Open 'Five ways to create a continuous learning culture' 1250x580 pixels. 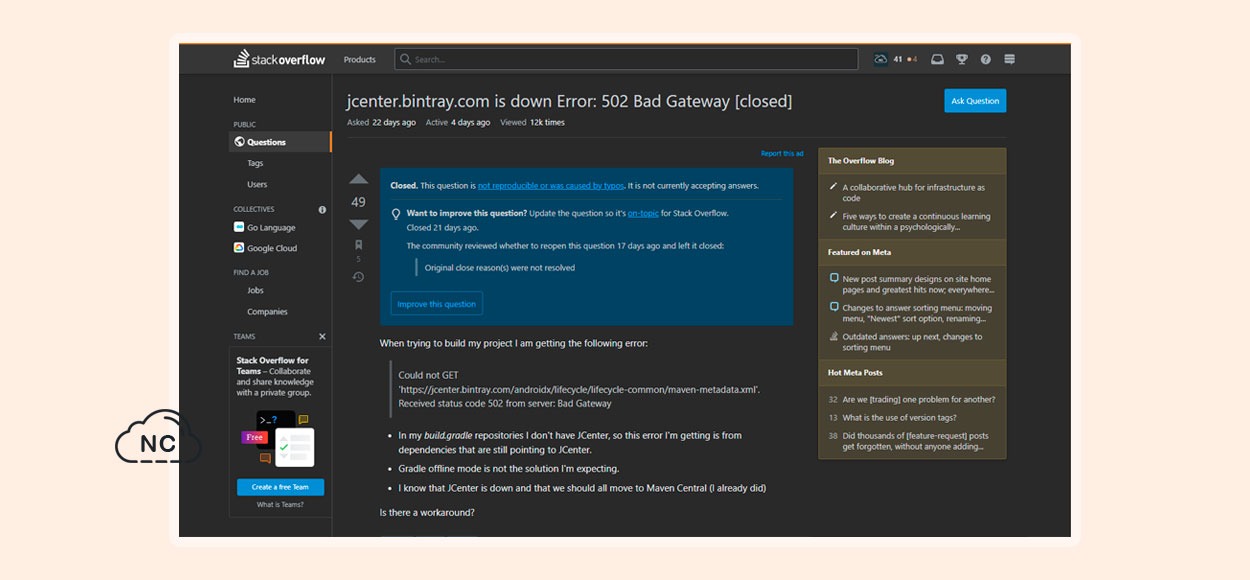[916, 221]
